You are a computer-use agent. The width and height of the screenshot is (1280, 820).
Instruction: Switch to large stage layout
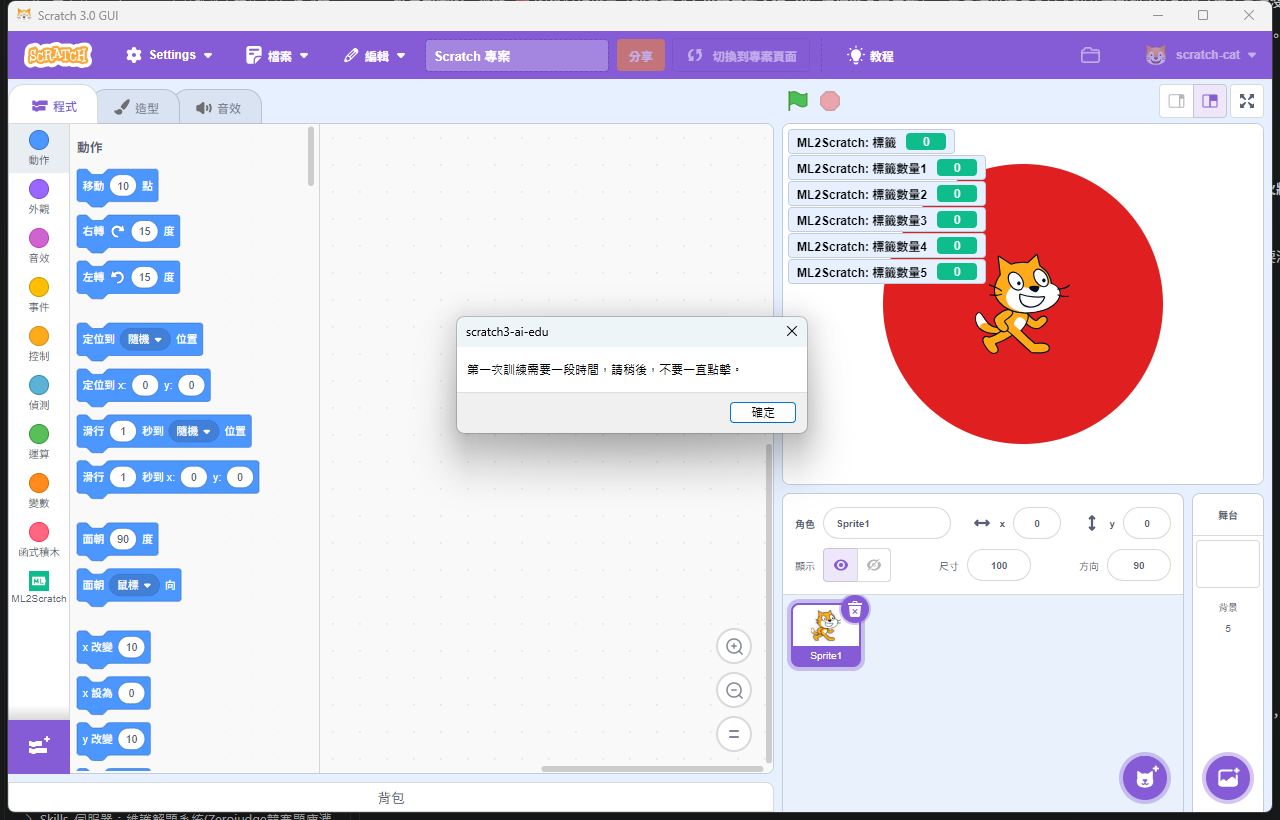coord(1210,101)
